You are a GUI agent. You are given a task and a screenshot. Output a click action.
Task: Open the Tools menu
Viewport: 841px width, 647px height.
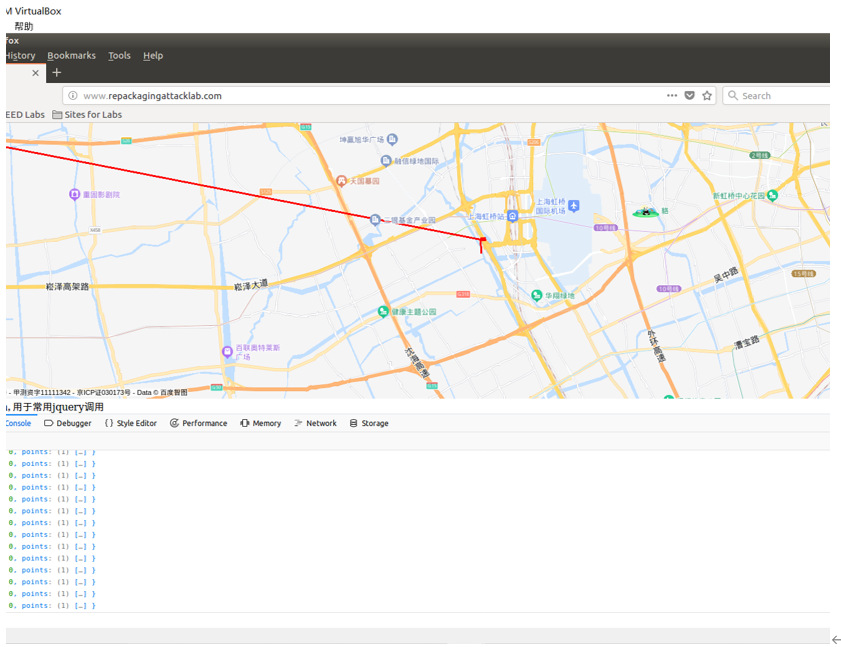point(119,55)
